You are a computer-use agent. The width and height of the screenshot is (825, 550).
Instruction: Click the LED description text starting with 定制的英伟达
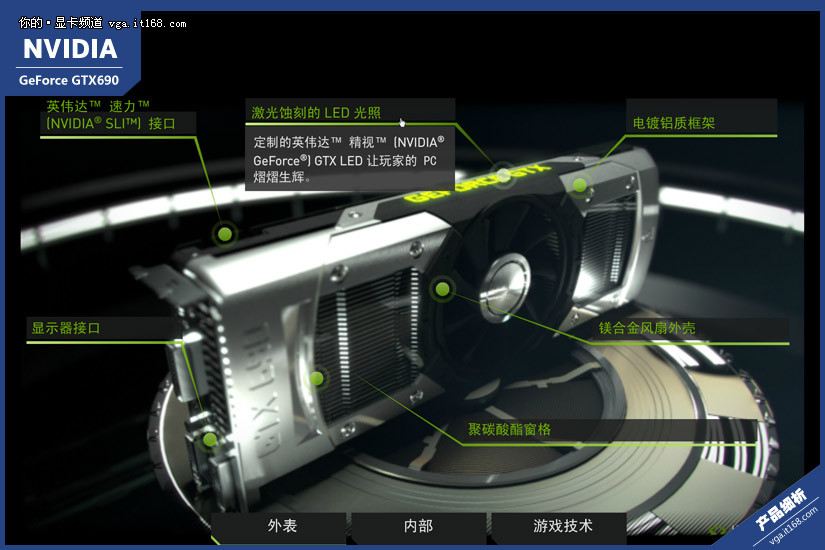[x=349, y=159]
